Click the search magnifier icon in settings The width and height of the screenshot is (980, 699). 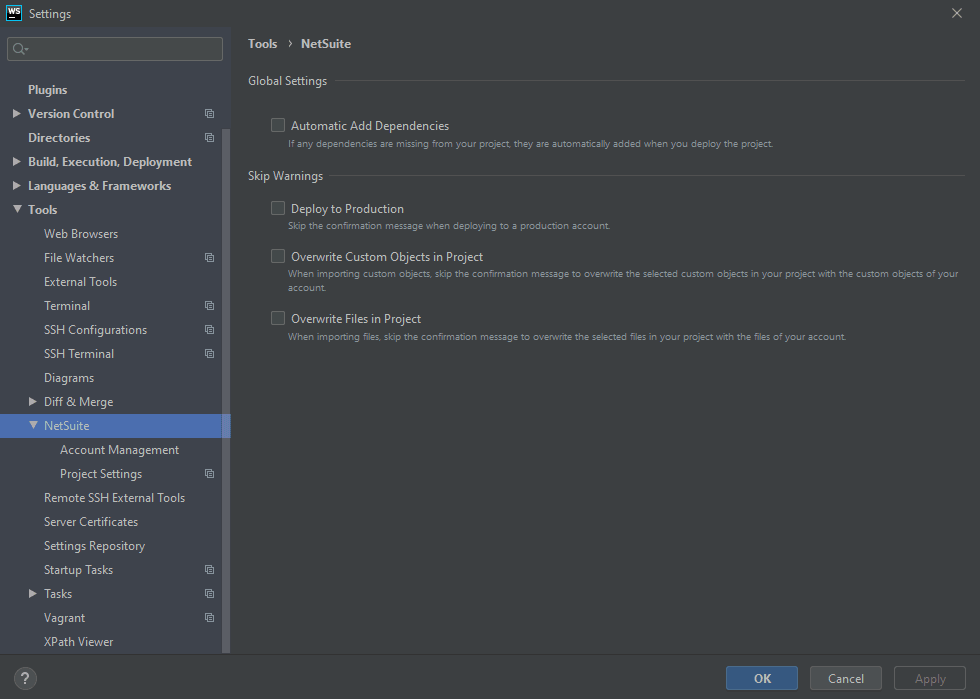(x=20, y=49)
